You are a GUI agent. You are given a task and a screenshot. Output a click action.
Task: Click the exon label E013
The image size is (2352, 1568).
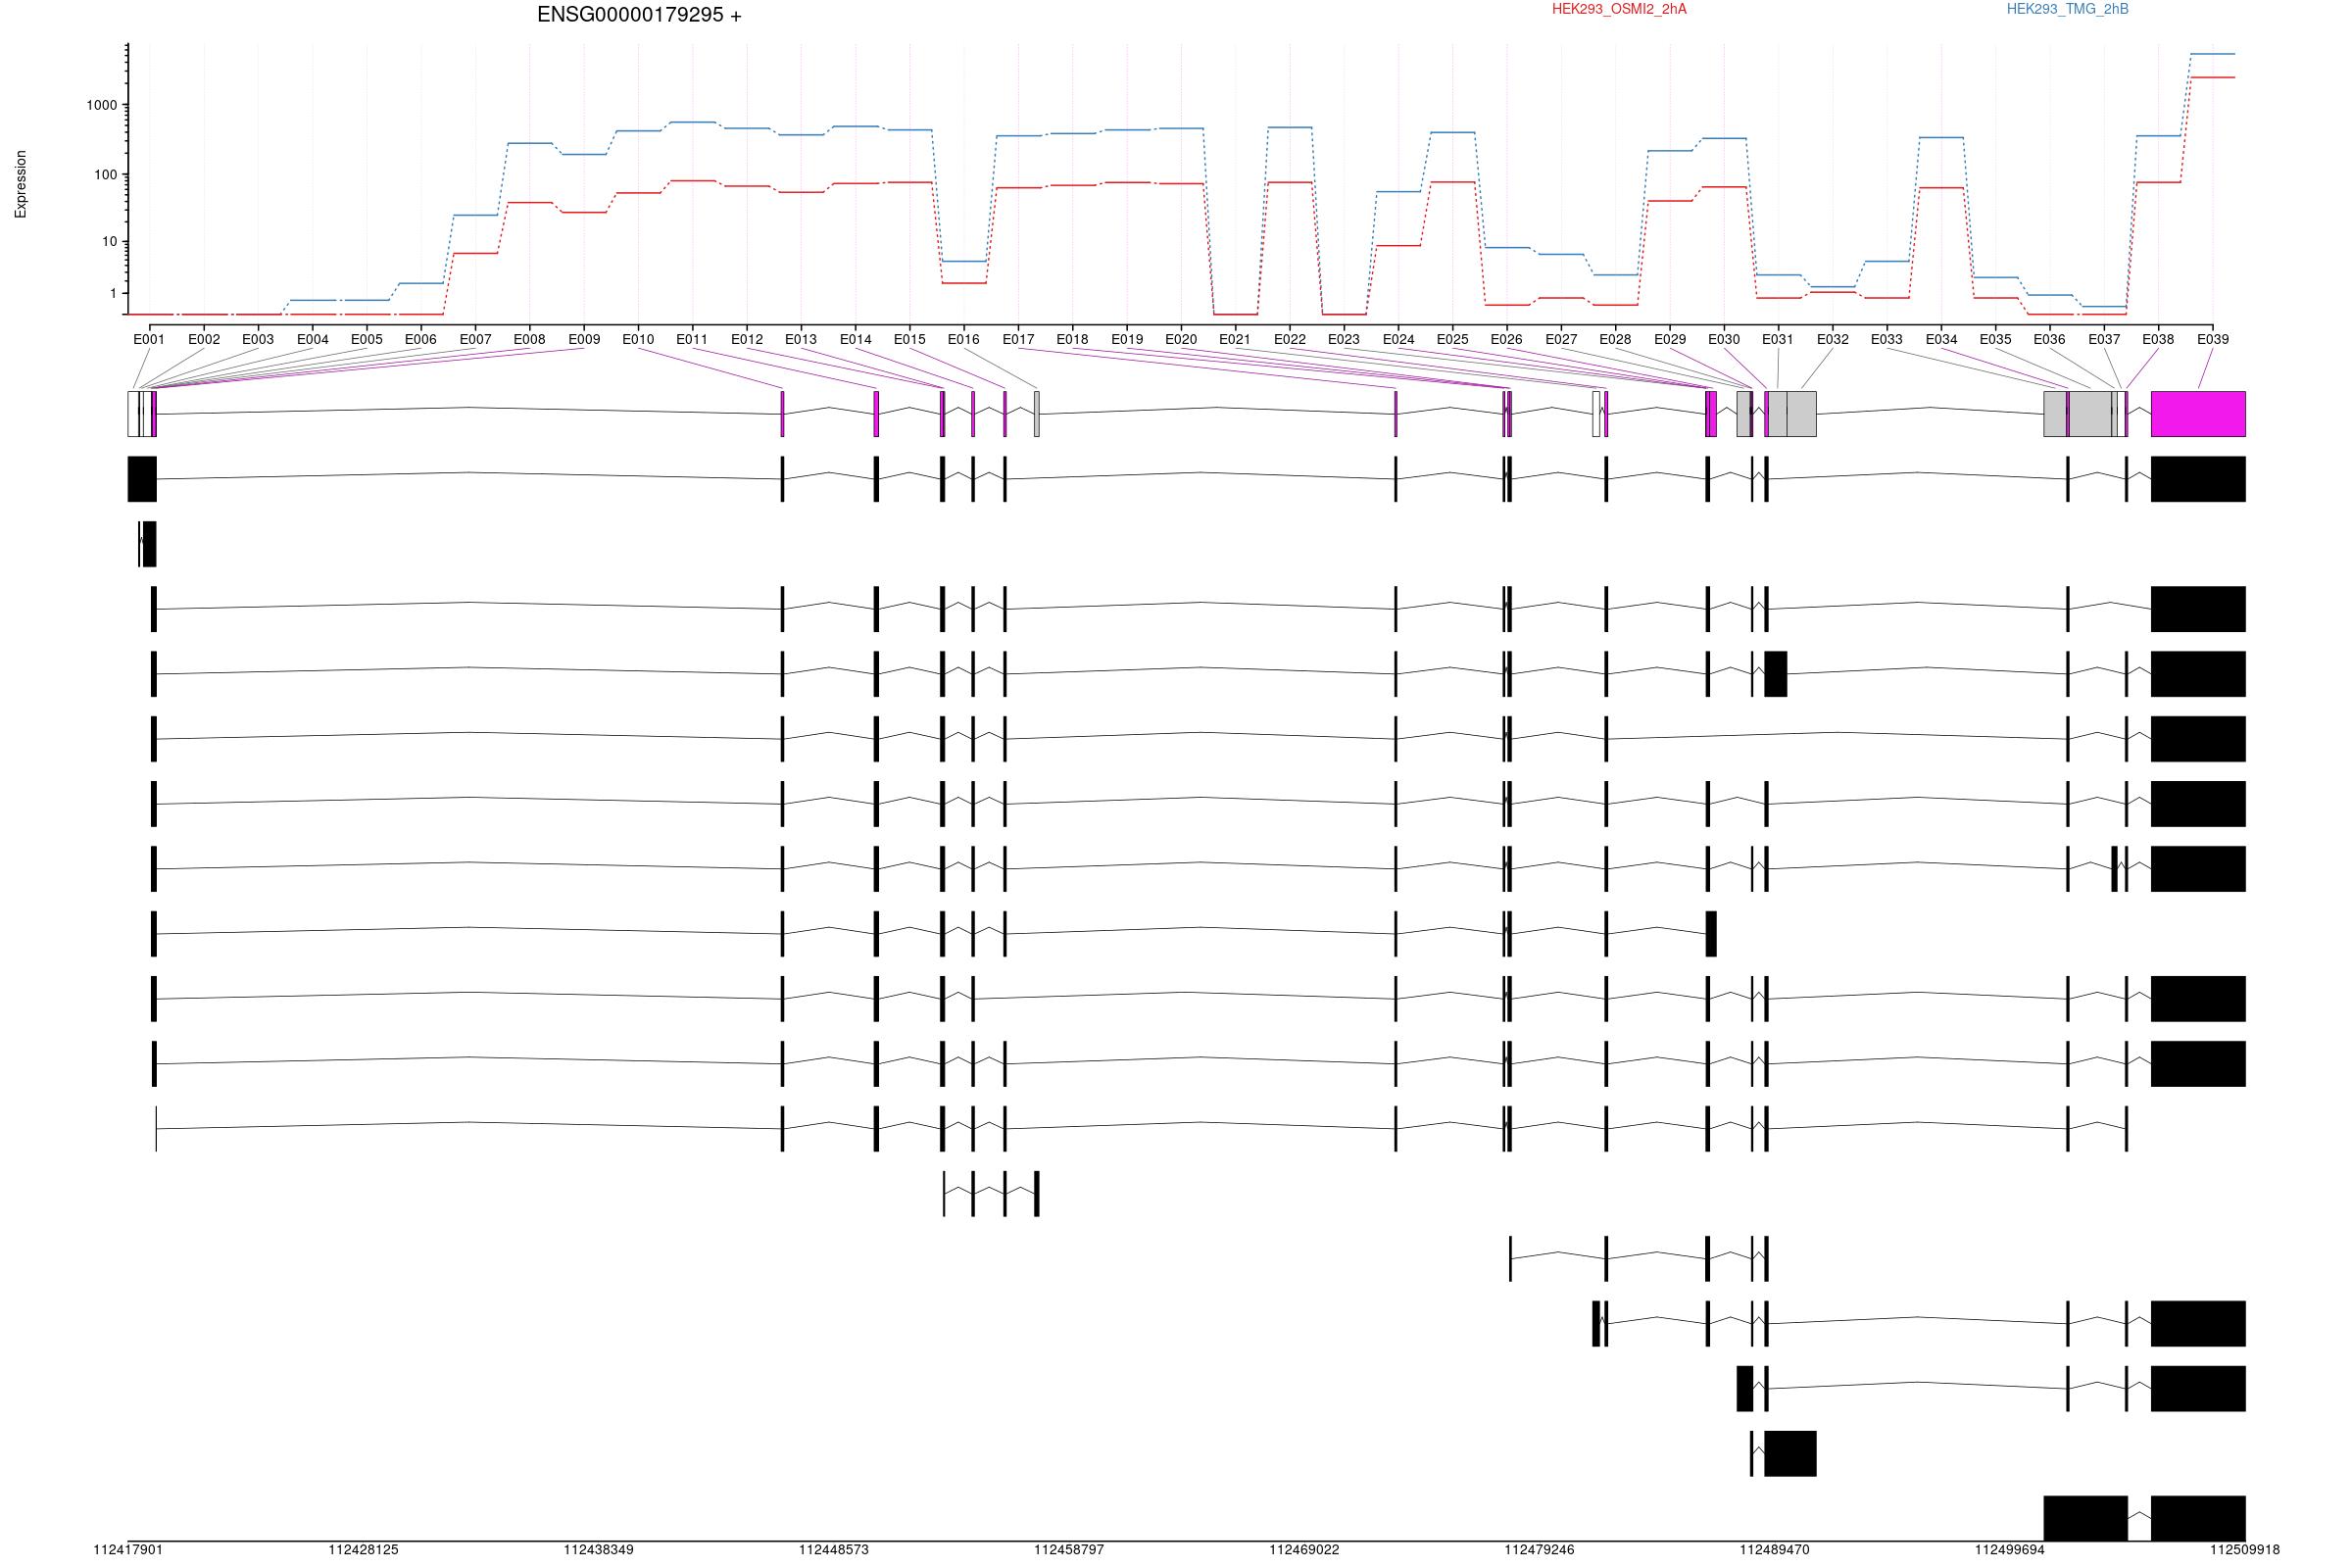coord(801,339)
